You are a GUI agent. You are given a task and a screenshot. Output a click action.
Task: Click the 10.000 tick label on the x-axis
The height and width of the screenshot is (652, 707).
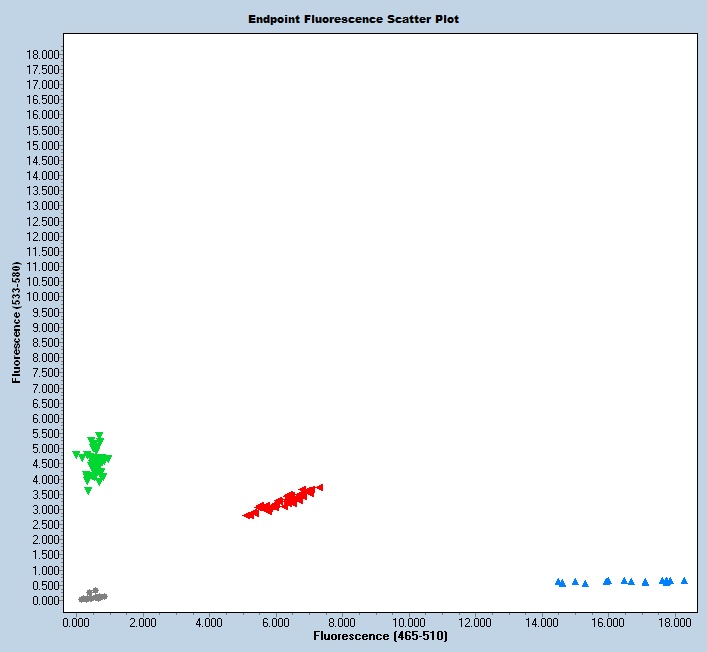[409, 621]
